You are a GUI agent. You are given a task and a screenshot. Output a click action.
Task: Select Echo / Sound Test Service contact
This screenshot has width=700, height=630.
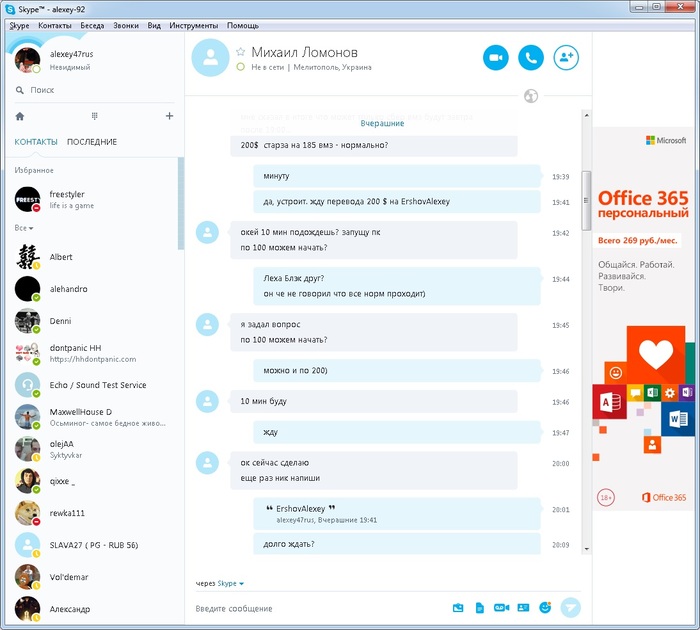(x=92, y=385)
